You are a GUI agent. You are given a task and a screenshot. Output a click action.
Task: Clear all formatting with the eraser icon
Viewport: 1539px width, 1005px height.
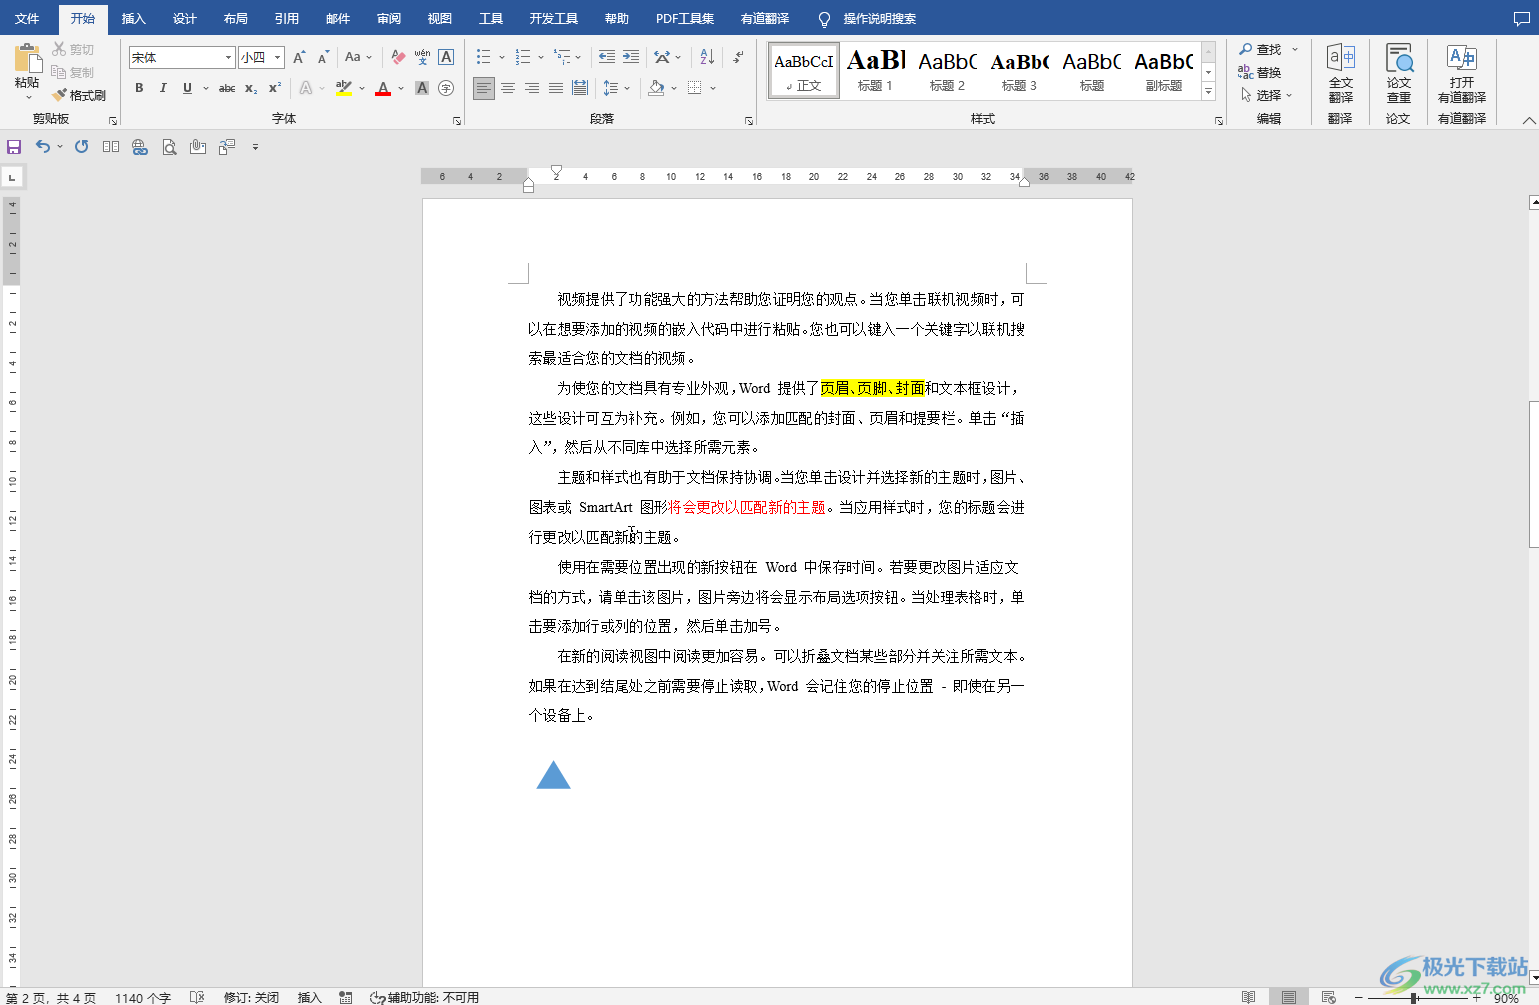tap(398, 57)
